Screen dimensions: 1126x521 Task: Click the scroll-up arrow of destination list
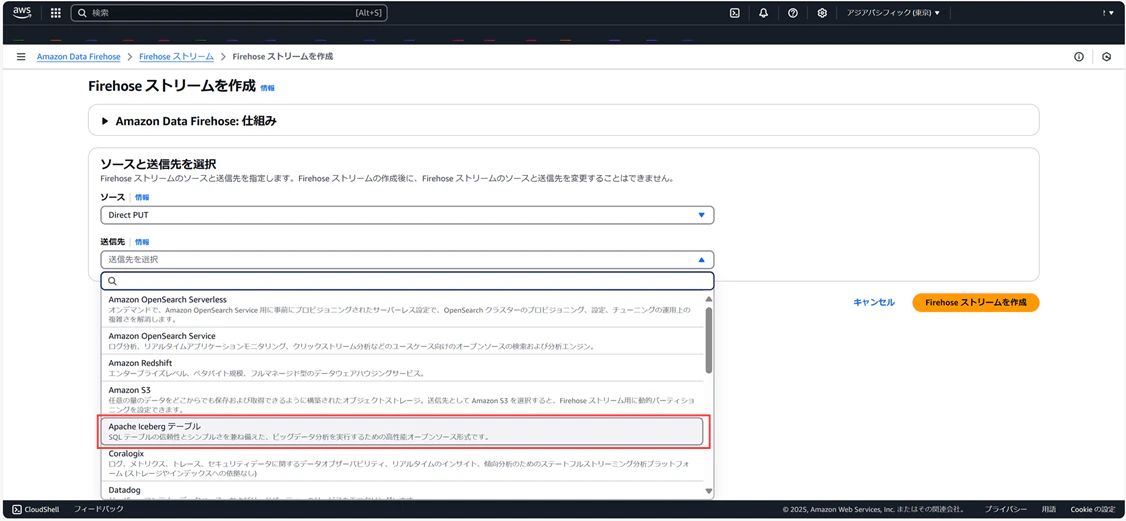pyautogui.click(x=709, y=299)
